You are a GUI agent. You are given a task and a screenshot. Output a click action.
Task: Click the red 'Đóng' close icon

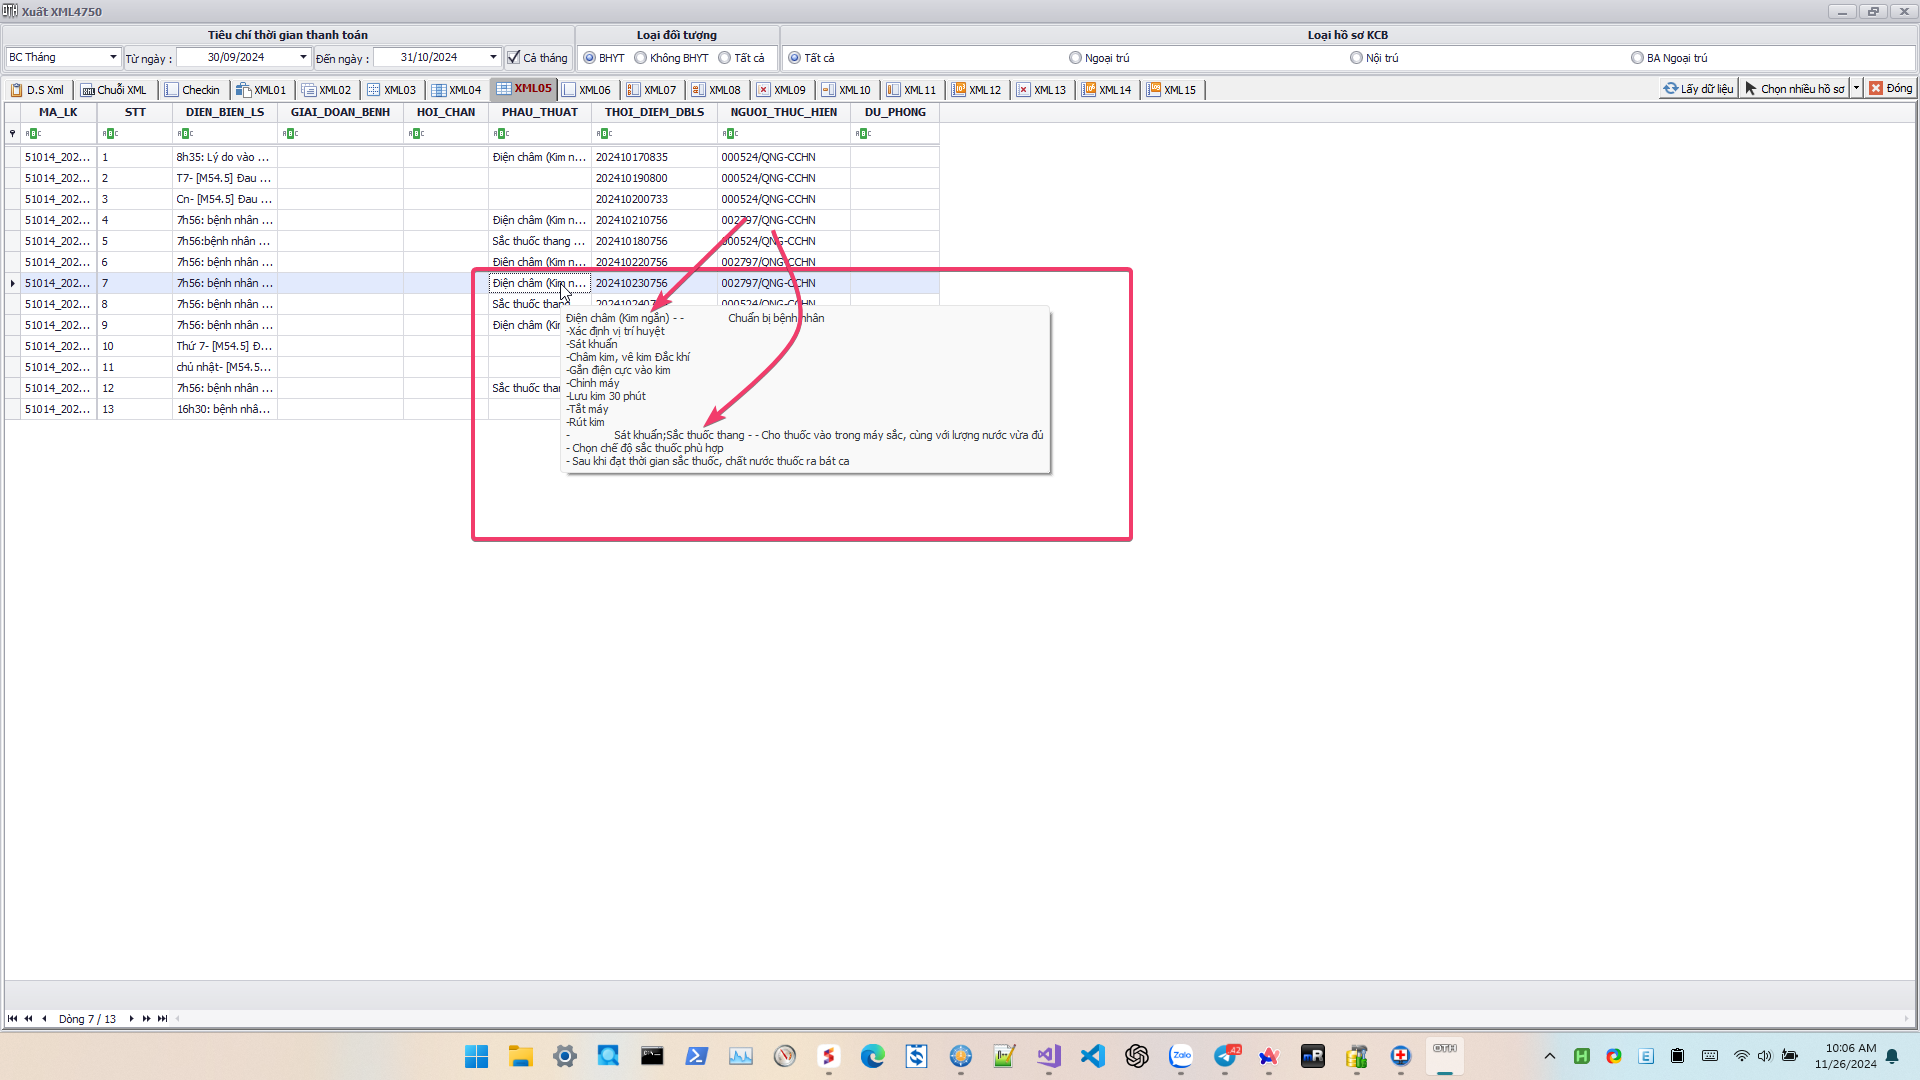(x=1876, y=89)
